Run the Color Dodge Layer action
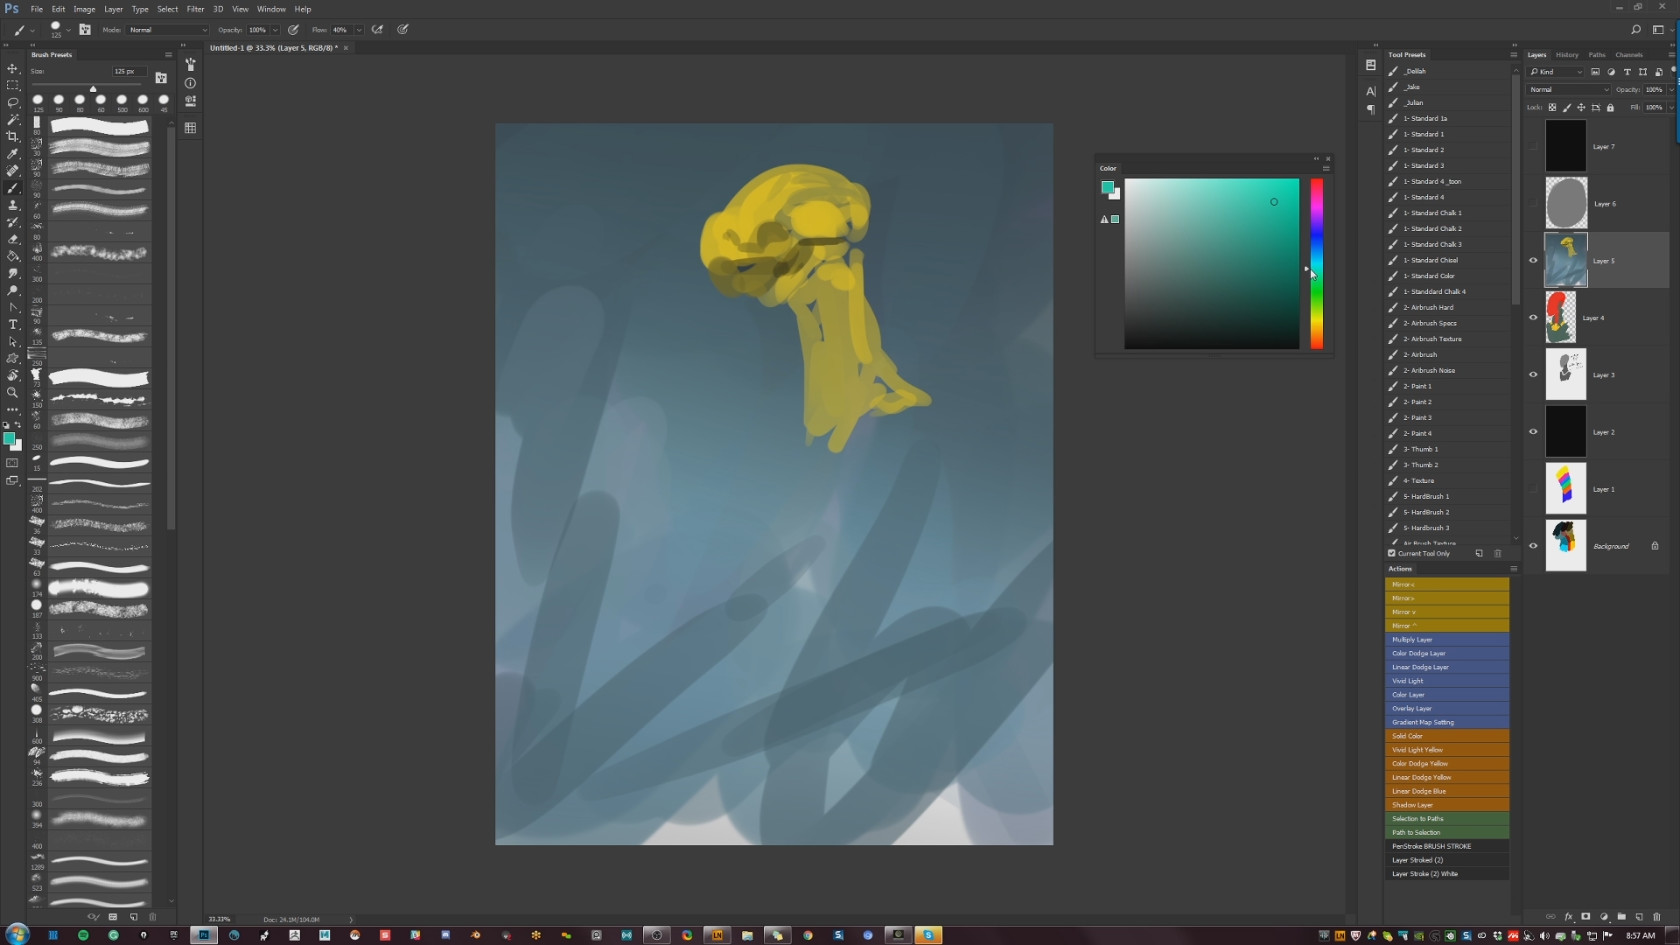Screen dimensions: 1680x945 [x=1447, y=654]
